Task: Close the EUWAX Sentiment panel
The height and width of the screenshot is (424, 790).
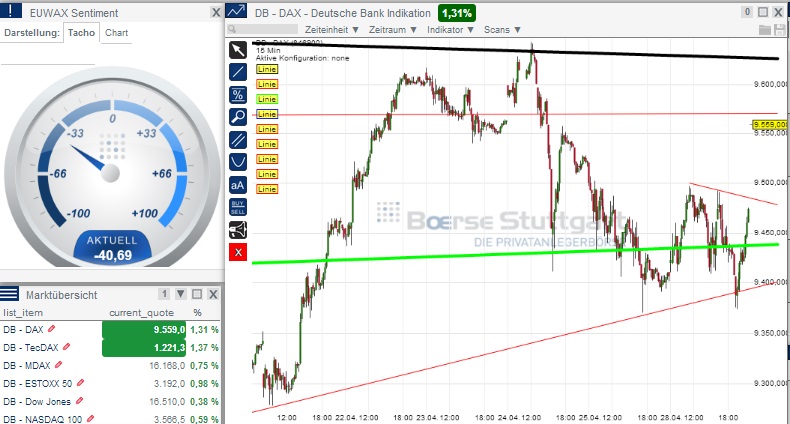Action: 216,13
